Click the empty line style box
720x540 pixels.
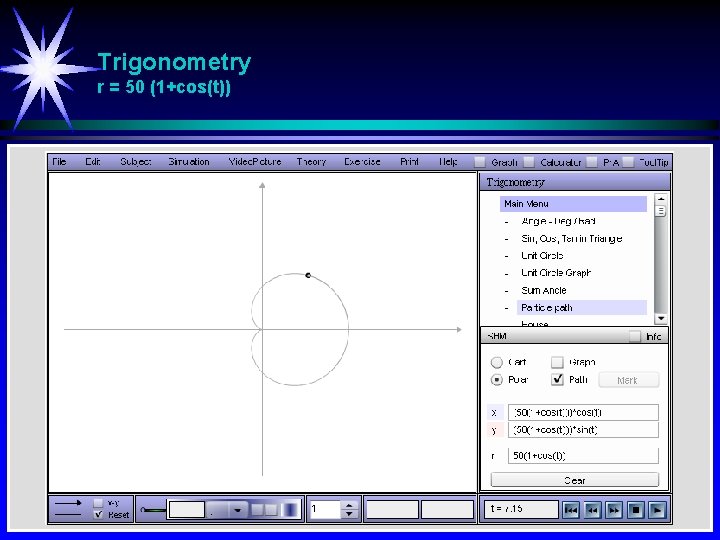tap(186, 510)
